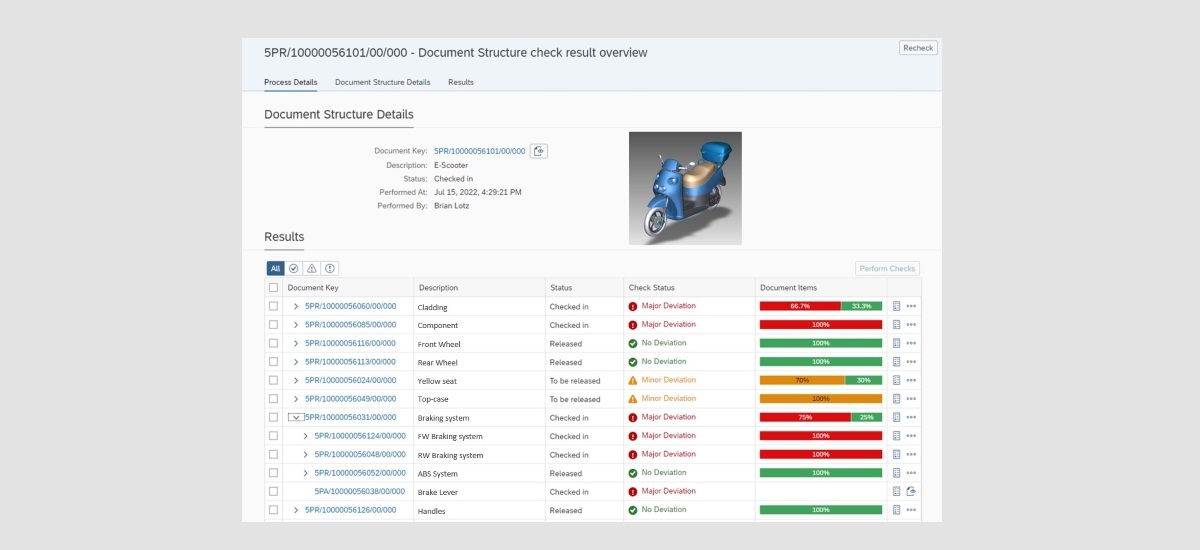Open details sheet icon for Braking system row
Viewport: 1200px width, 550px height.
click(897, 417)
